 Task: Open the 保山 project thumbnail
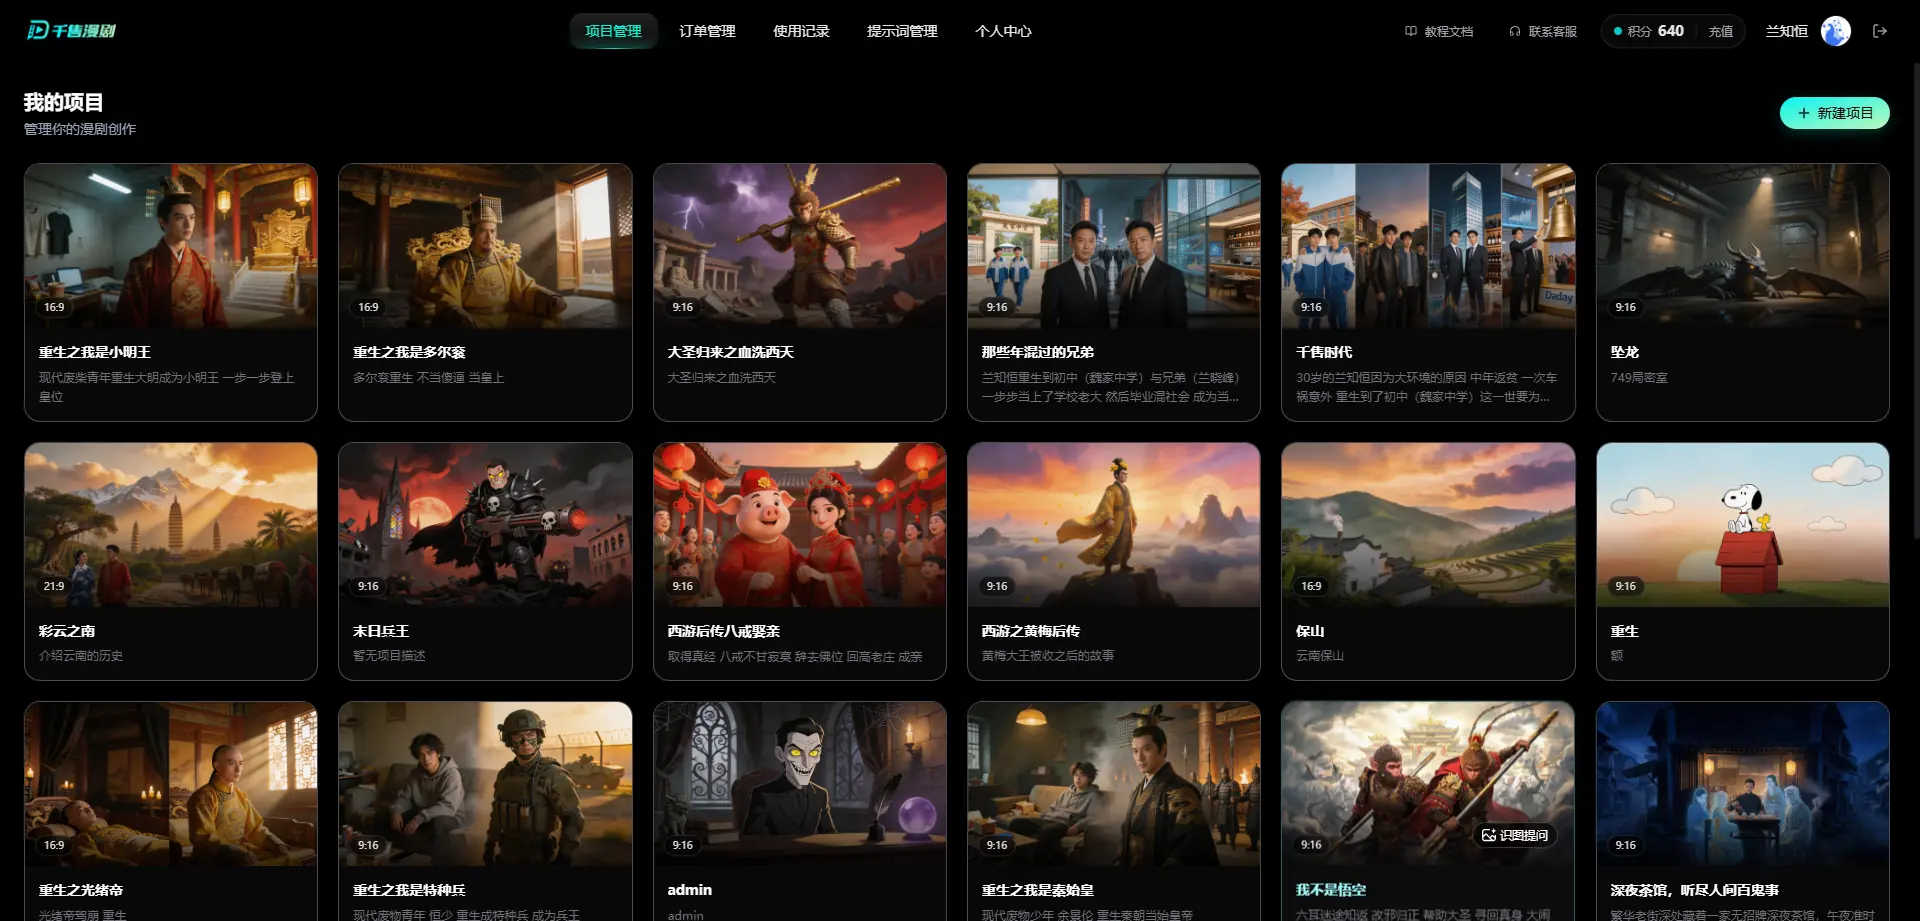(1428, 525)
